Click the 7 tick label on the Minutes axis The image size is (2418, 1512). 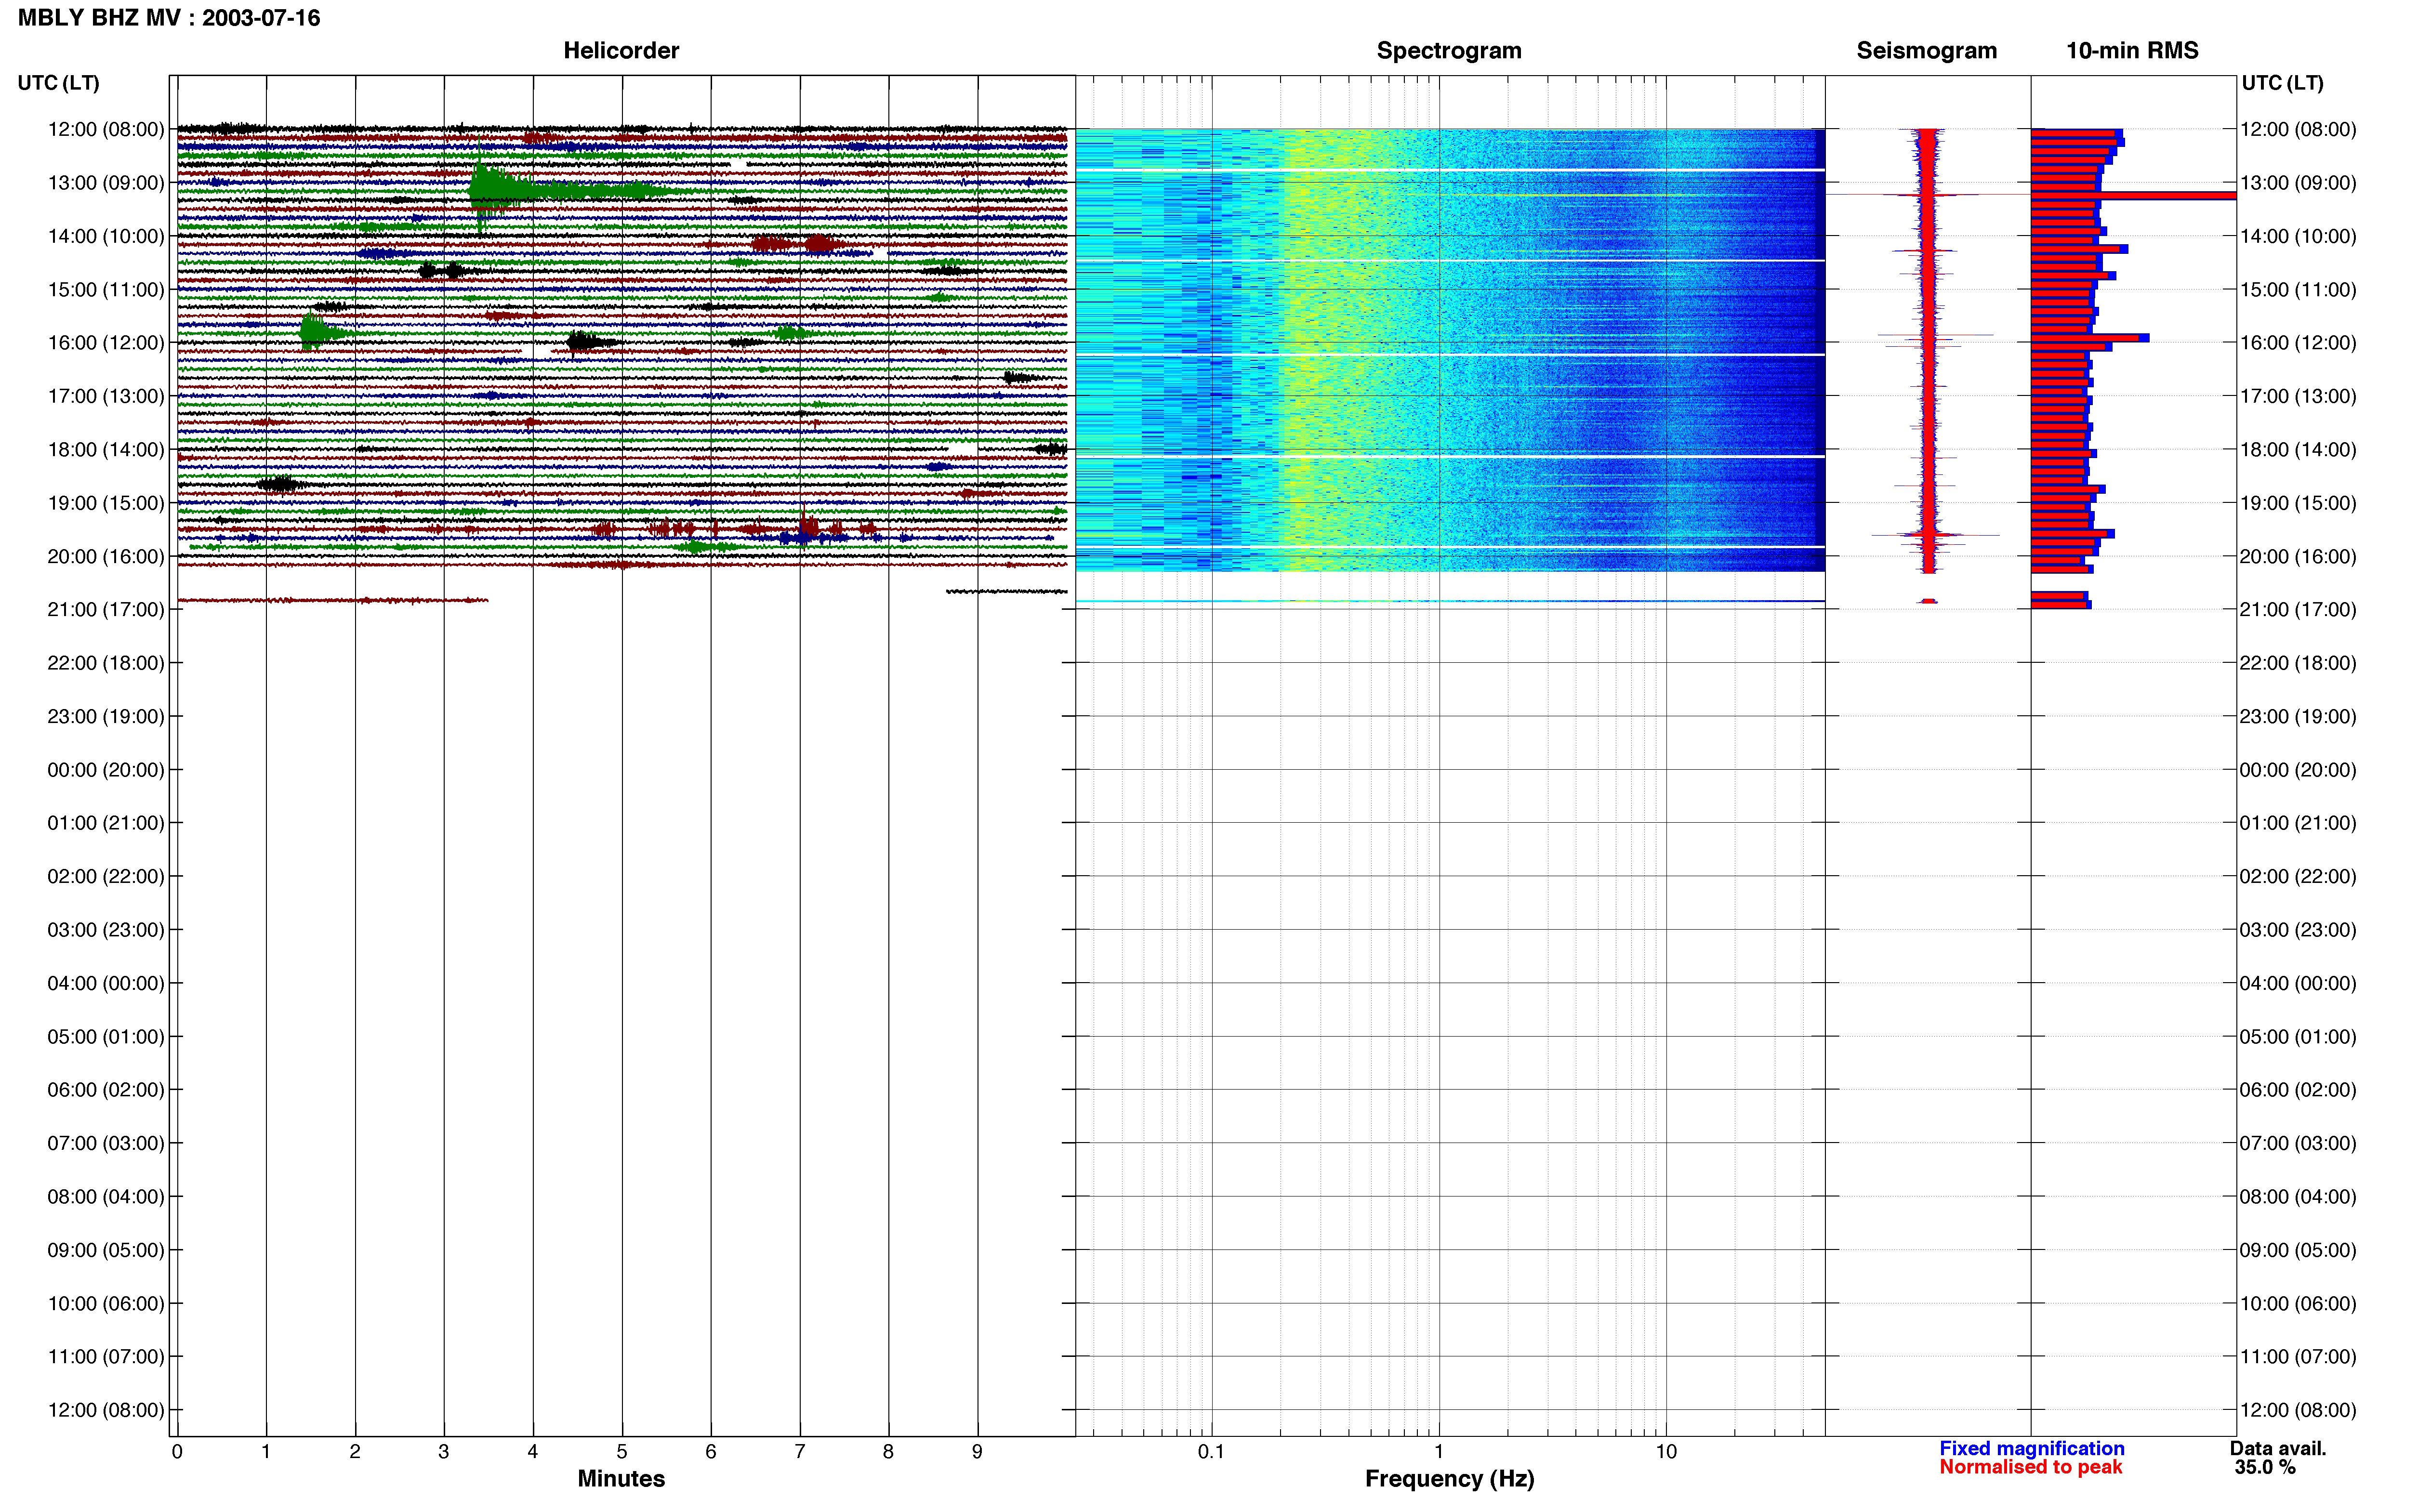800,1452
